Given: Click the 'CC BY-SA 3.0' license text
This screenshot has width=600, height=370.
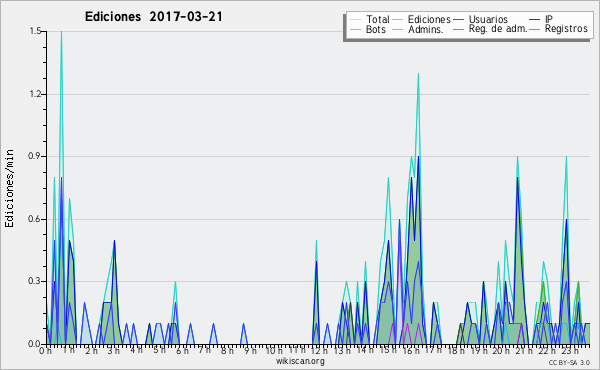Looking at the screenshot, I should [569, 362].
